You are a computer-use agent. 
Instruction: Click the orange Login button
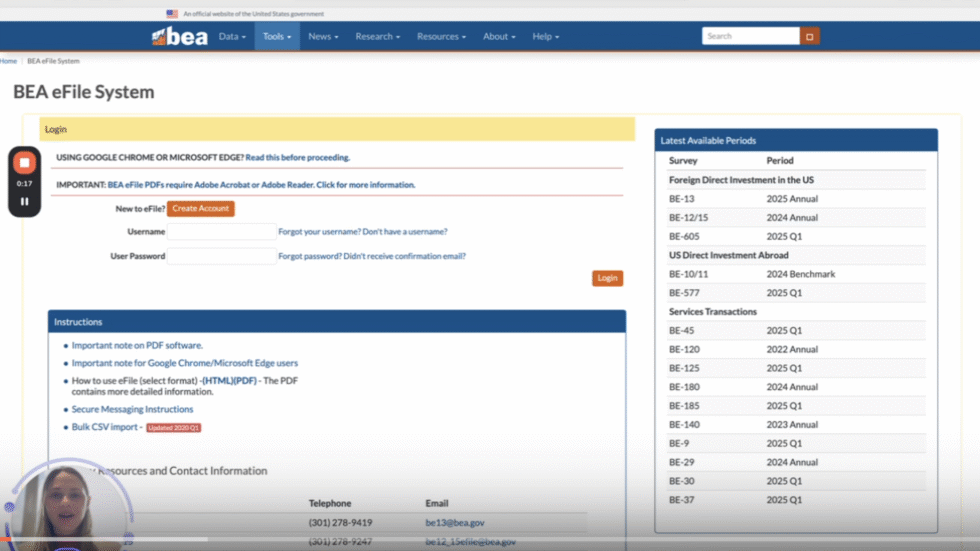click(607, 278)
